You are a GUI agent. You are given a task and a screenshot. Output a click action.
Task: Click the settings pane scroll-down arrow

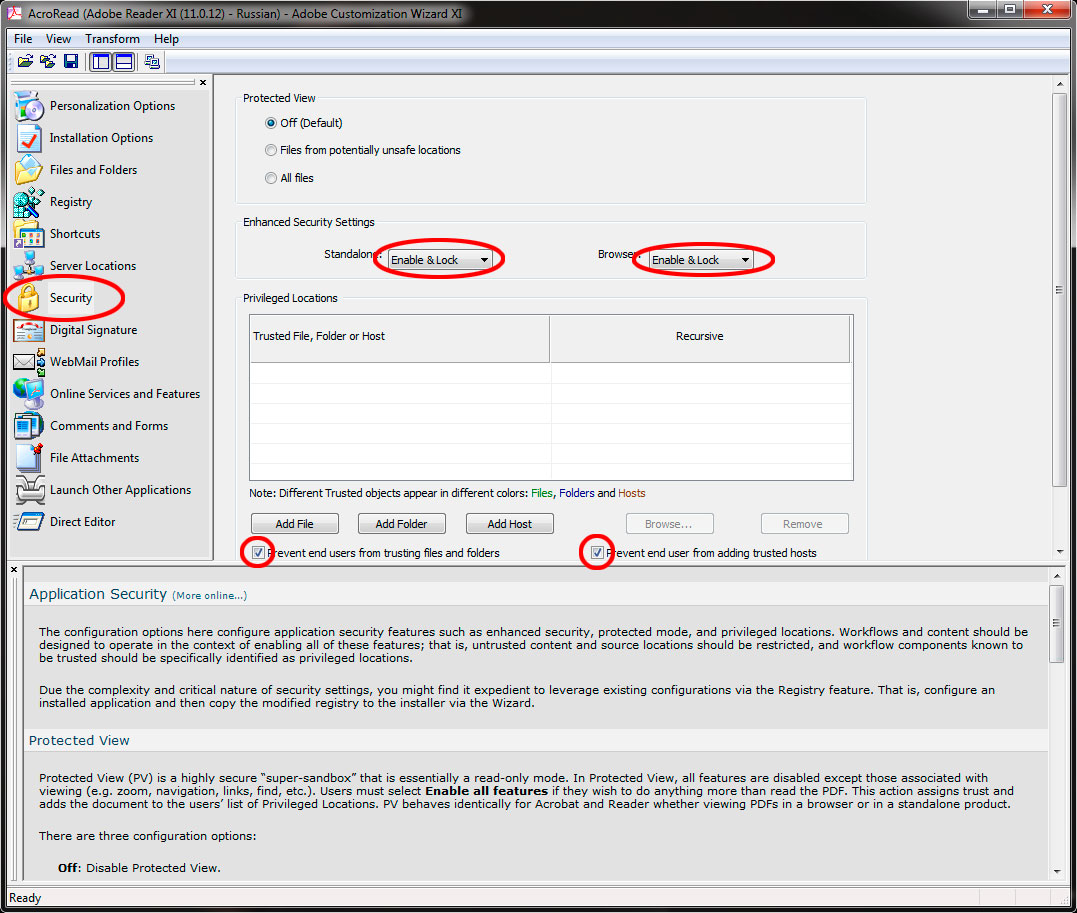[x=1059, y=552]
